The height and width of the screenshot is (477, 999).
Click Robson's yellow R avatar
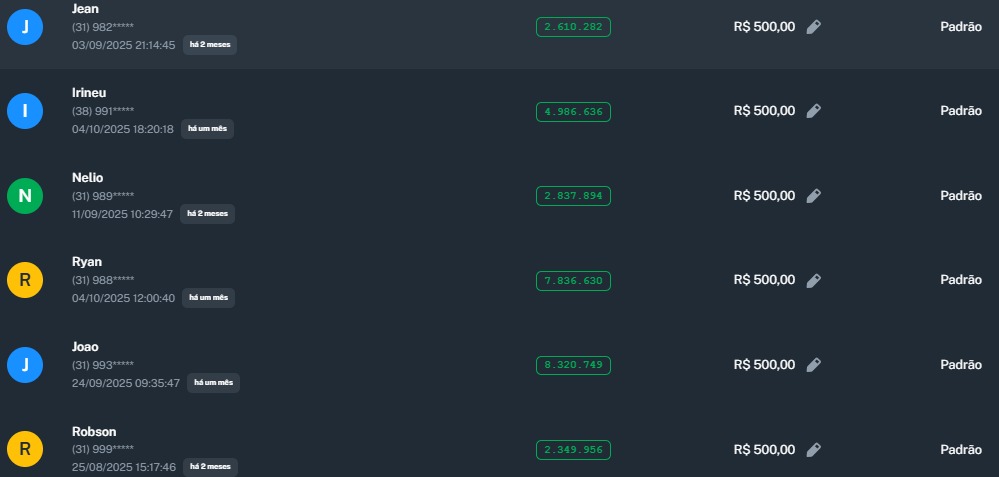[25, 449]
